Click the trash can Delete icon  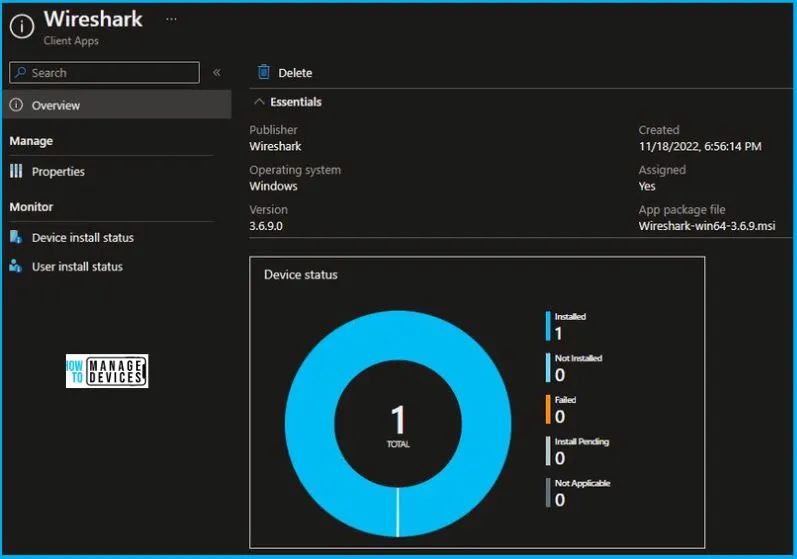point(264,72)
